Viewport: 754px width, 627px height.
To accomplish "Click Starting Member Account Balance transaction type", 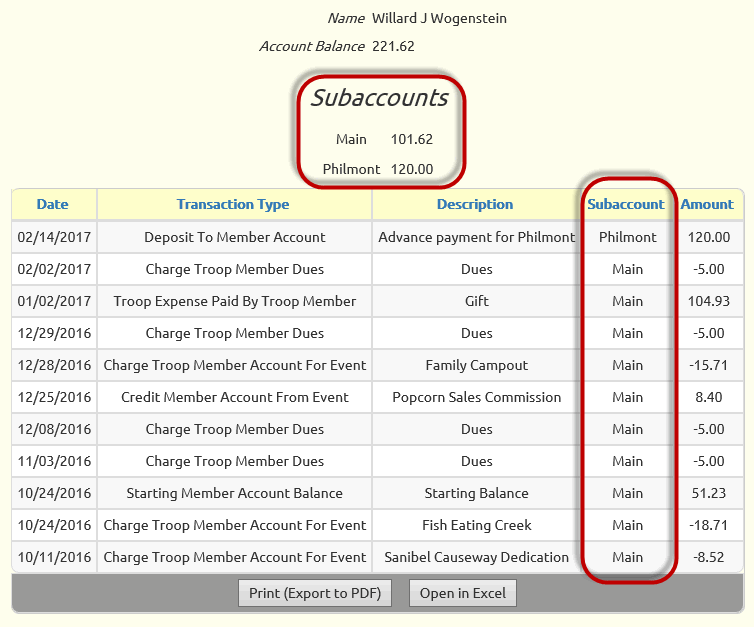I will [x=235, y=493].
